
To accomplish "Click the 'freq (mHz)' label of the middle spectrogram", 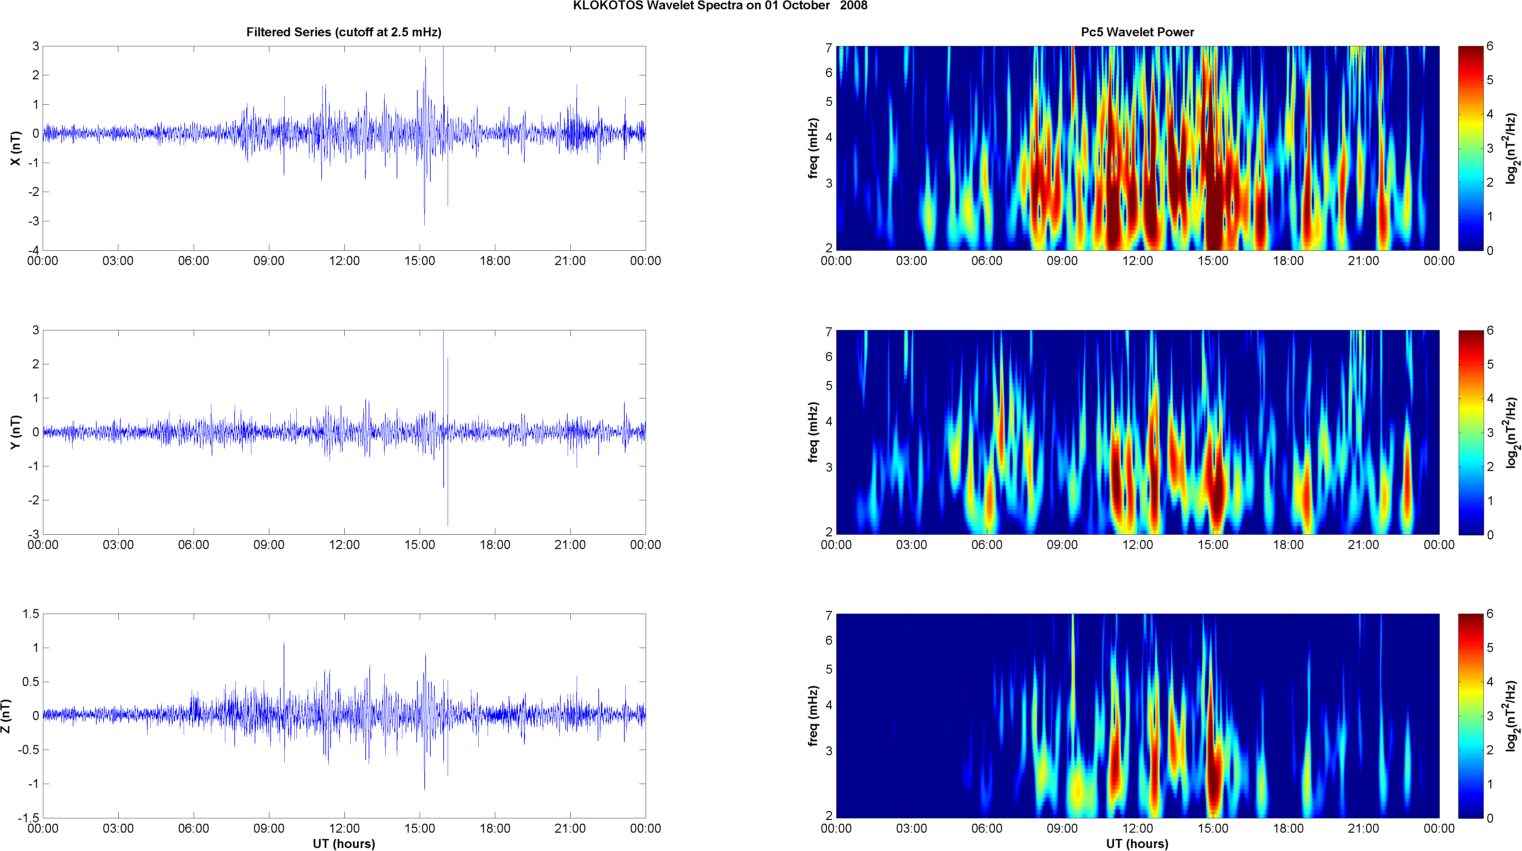I will pyautogui.click(x=814, y=432).
